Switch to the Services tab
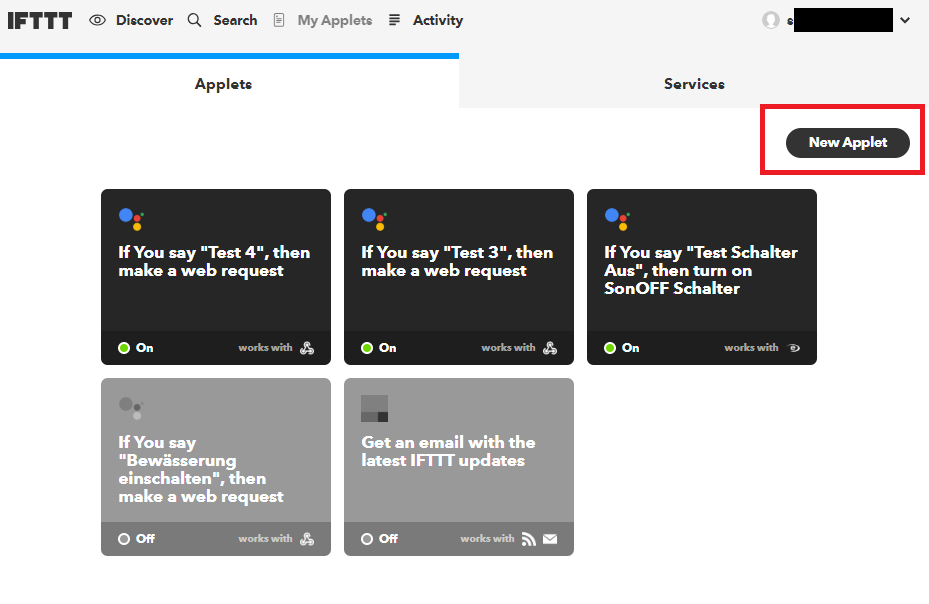 694,84
